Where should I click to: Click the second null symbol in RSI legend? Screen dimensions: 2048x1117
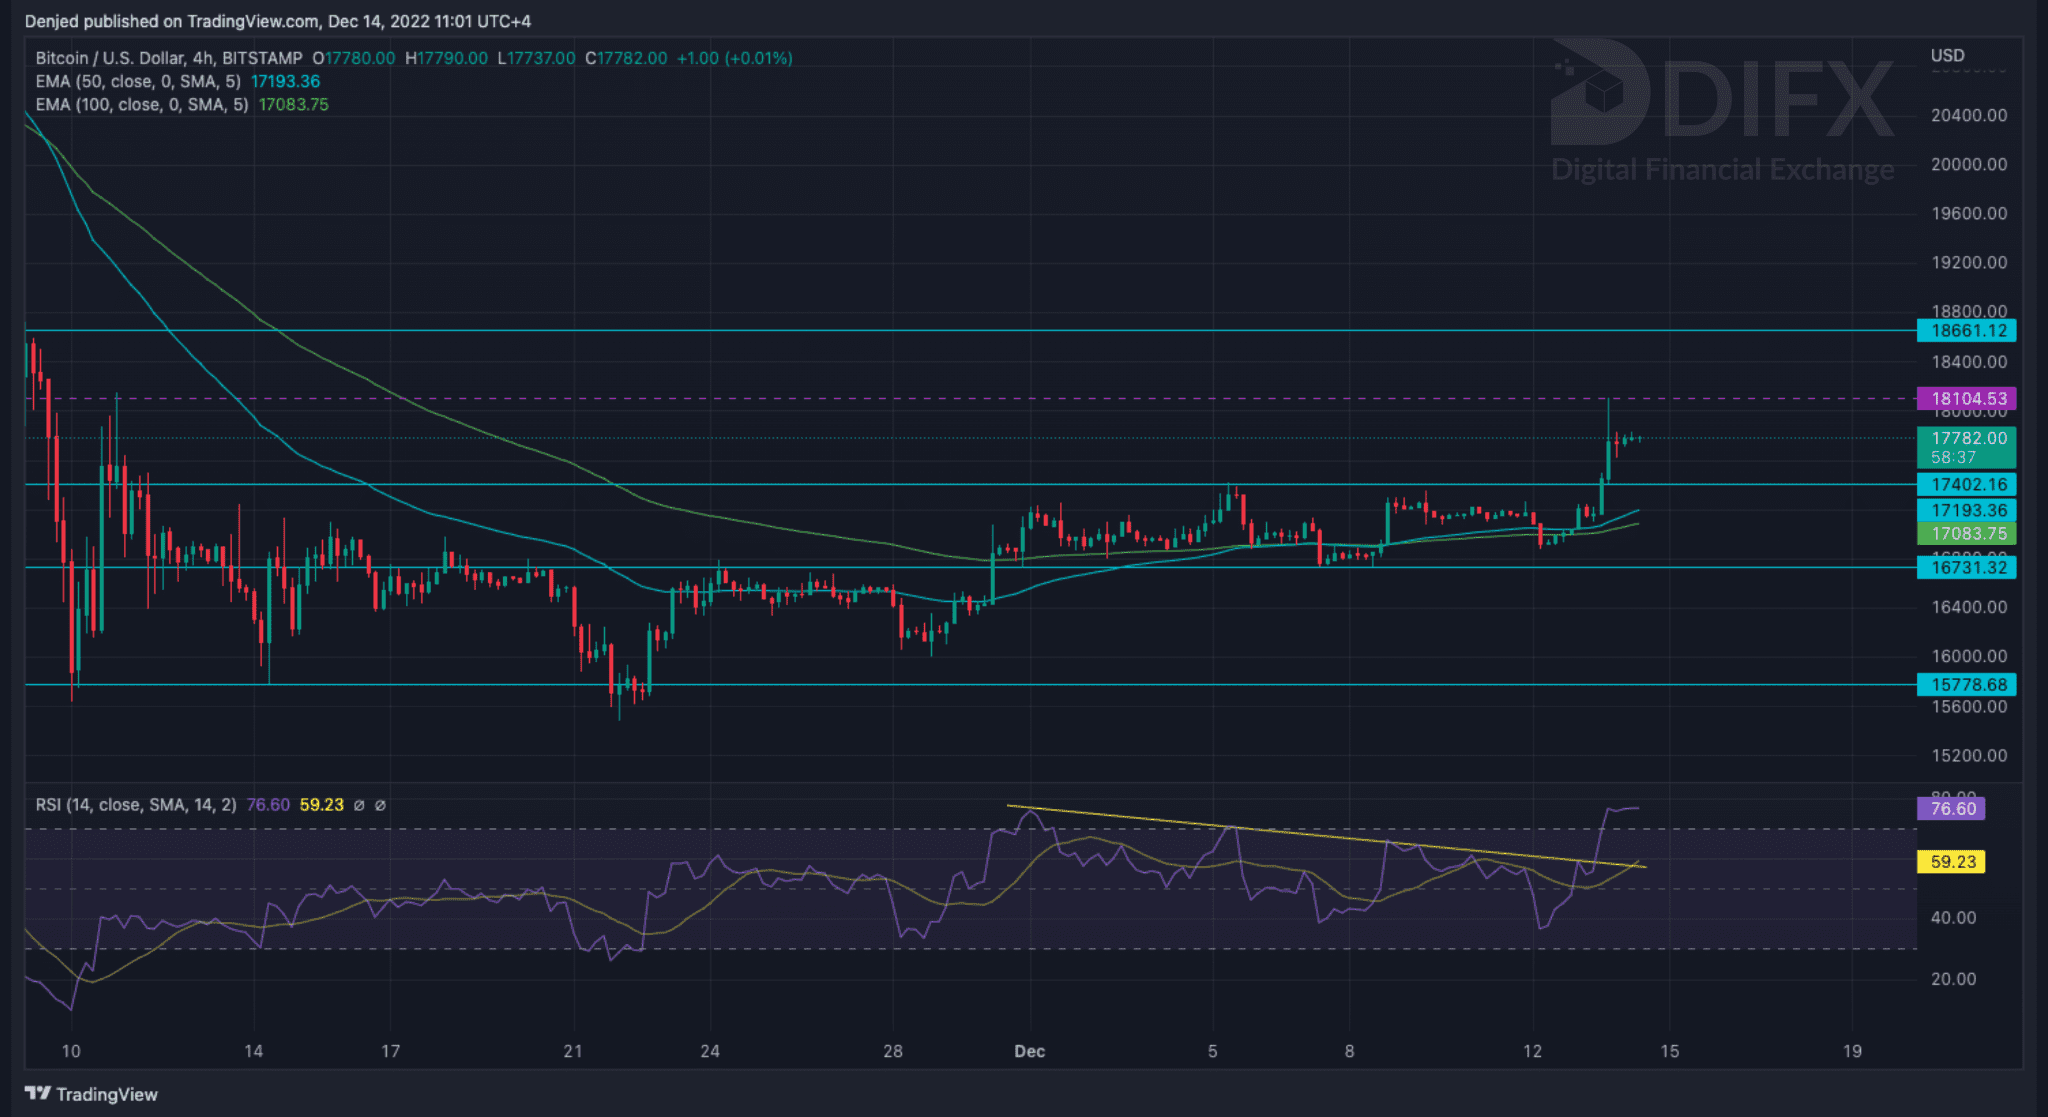pyautogui.click(x=380, y=805)
